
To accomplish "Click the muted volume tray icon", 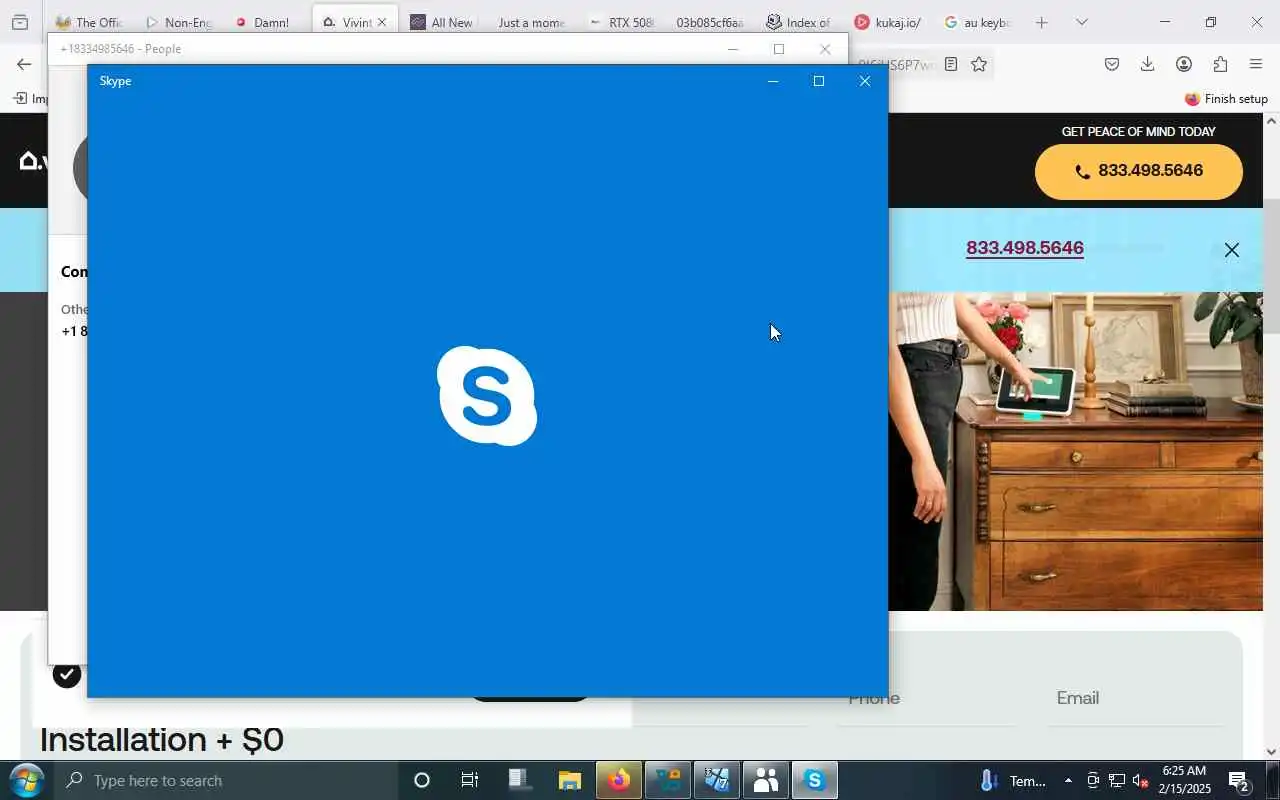I will click(x=1139, y=781).
